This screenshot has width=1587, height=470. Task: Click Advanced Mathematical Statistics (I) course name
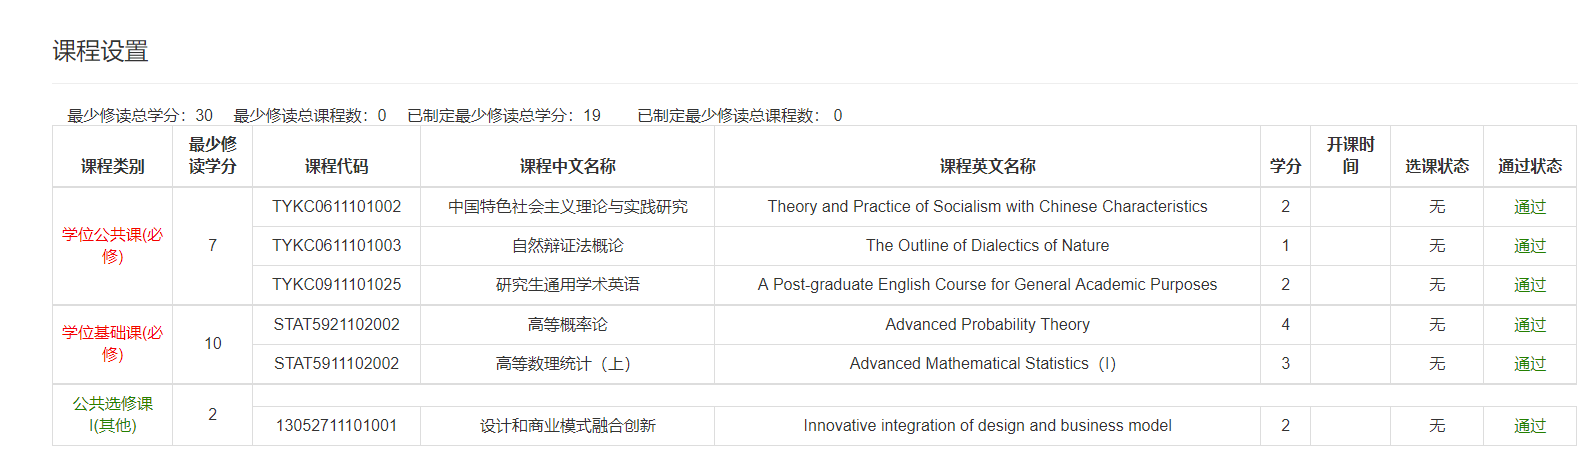[982, 364]
